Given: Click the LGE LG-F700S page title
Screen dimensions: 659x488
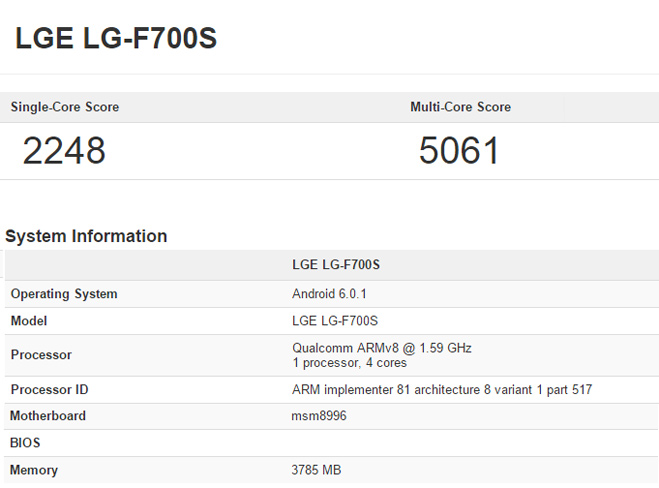Looking at the screenshot, I should coord(116,38).
